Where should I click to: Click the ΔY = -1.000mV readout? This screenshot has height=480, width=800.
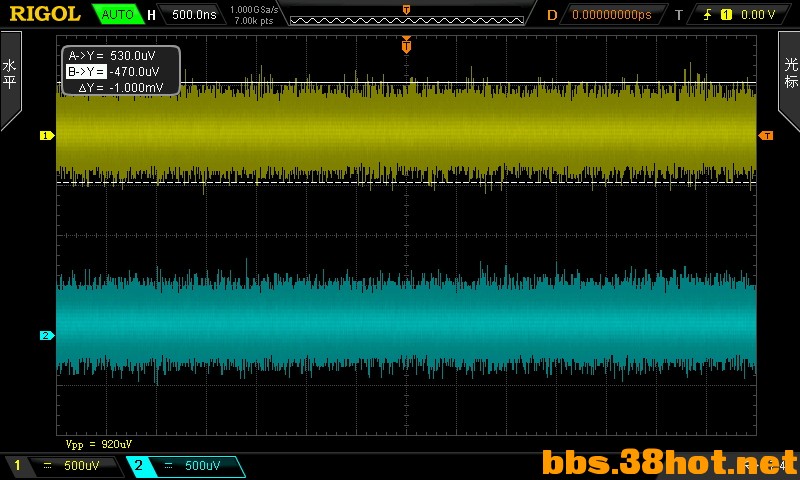[x=120, y=87]
